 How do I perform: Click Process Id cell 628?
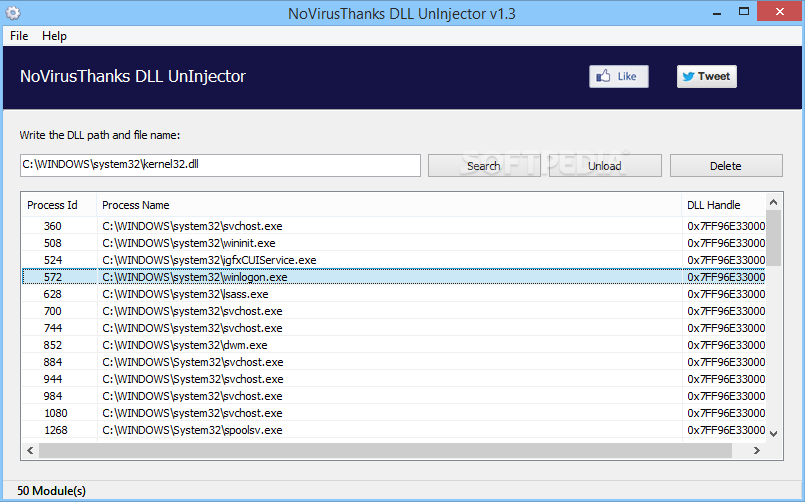tap(53, 294)
